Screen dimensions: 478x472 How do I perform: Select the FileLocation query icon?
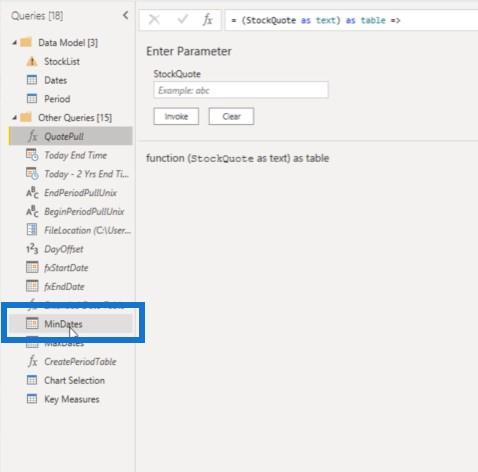(x=32, y=230)
